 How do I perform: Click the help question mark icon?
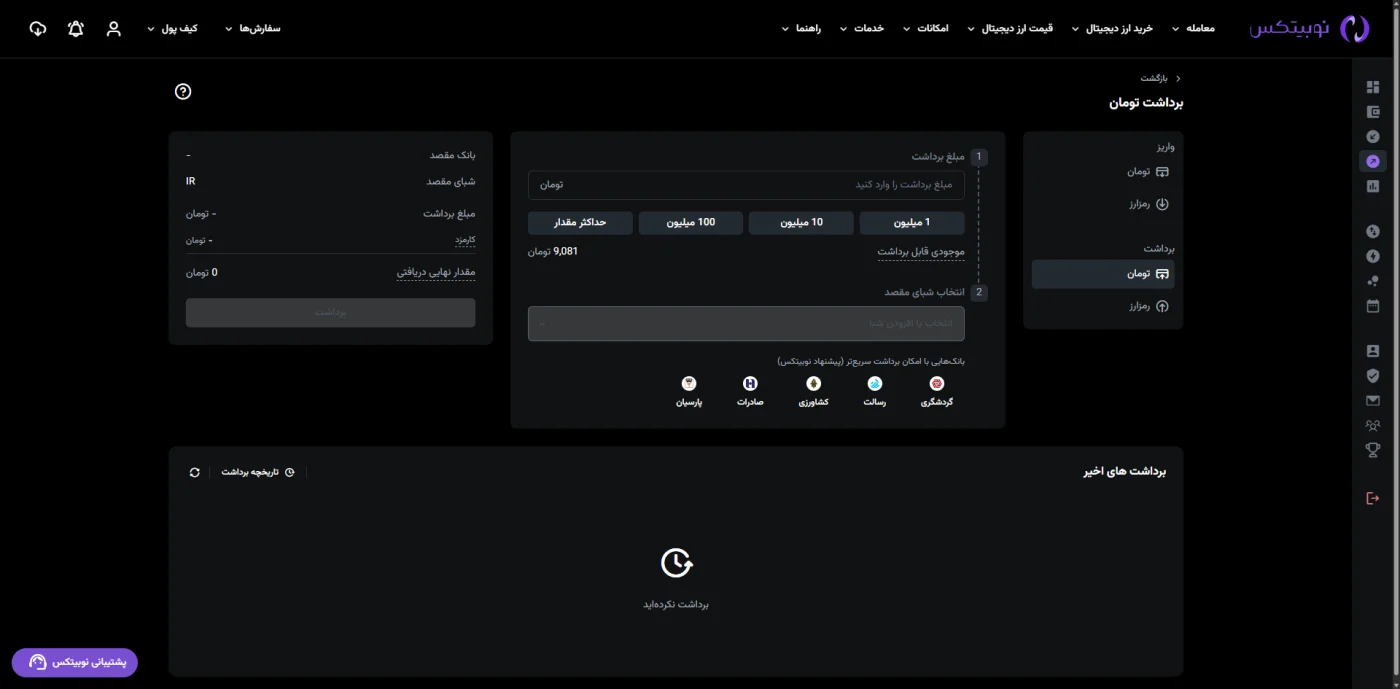[183, 92]
